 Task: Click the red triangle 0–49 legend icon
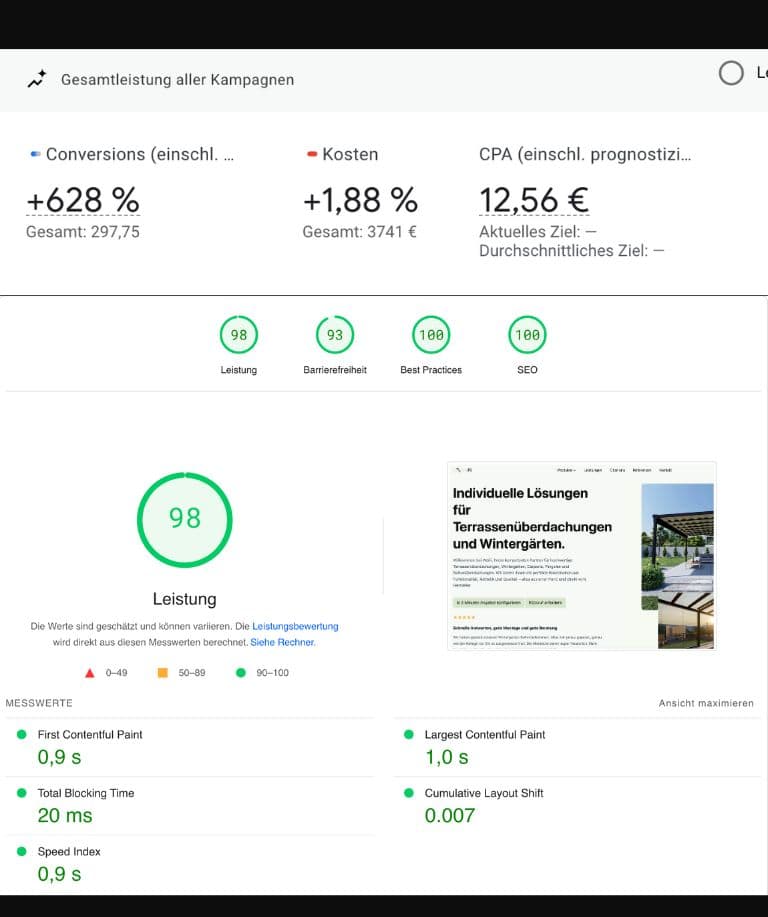(x=90, y=673)
